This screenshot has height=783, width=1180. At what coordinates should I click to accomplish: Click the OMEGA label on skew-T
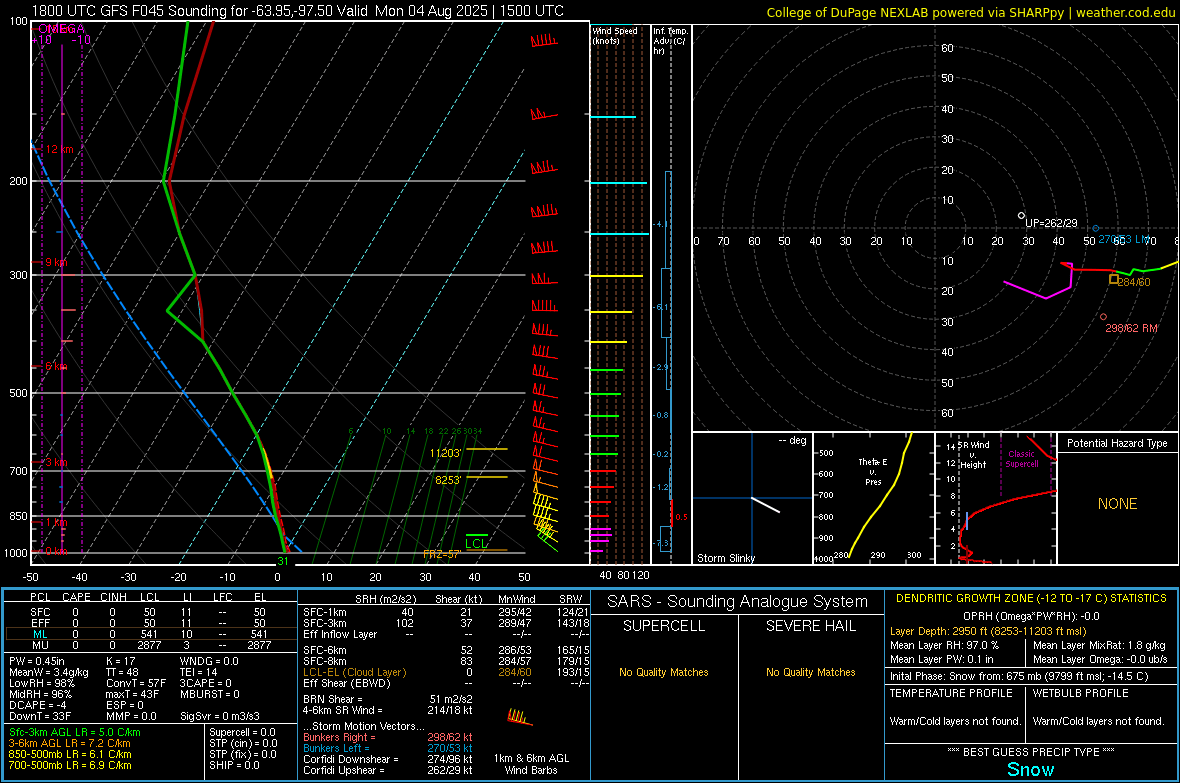(x=61, y=29)
